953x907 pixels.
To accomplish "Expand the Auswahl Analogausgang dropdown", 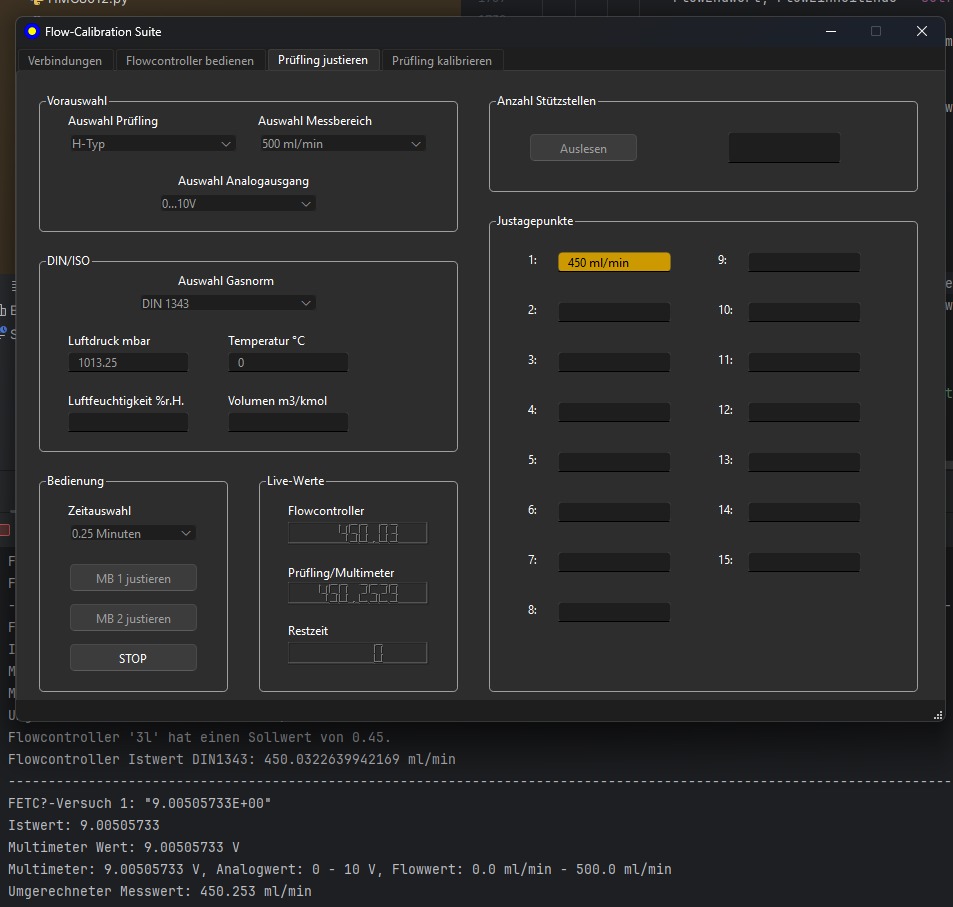I will 238,204.
